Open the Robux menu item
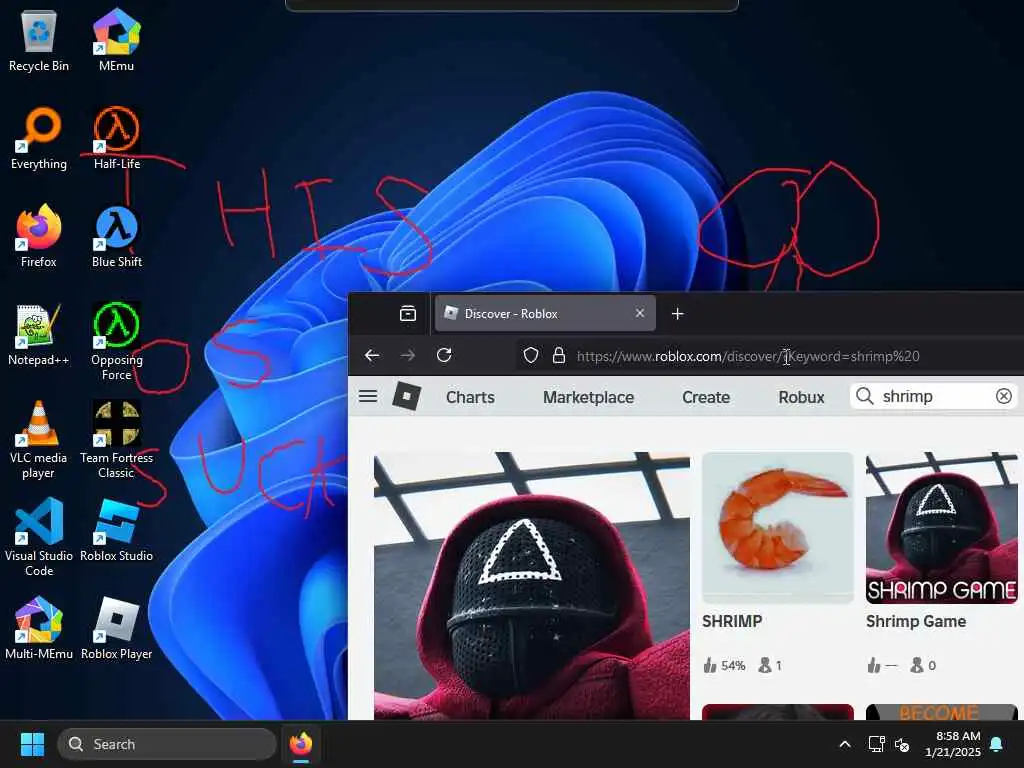This screenshot has height=768, width=1024. tap(801, 397)
